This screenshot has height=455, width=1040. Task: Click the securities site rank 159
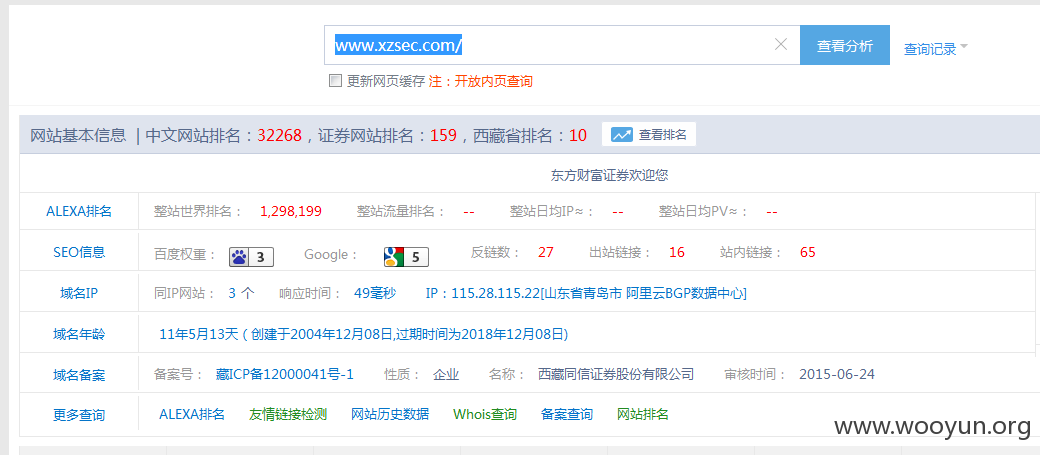[x=443, y=135]
